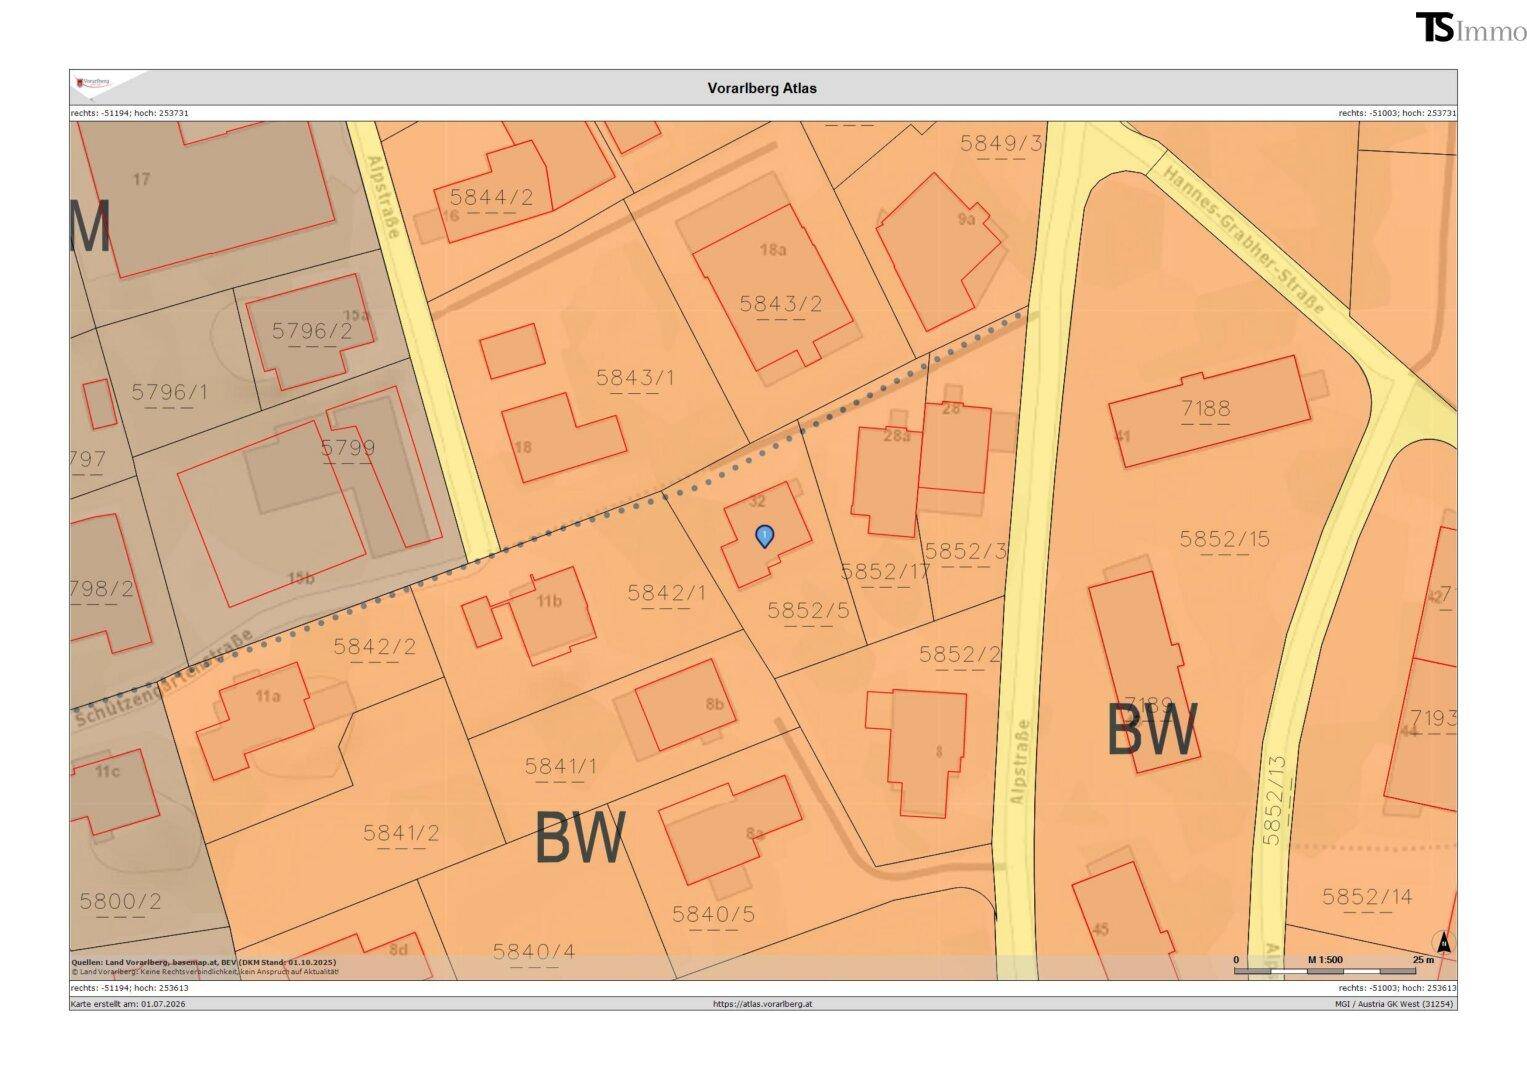1527x1080 pixels.
Task: Click the Hannes-Grabher-Straße street label
Action: [x=1245, y=239]
